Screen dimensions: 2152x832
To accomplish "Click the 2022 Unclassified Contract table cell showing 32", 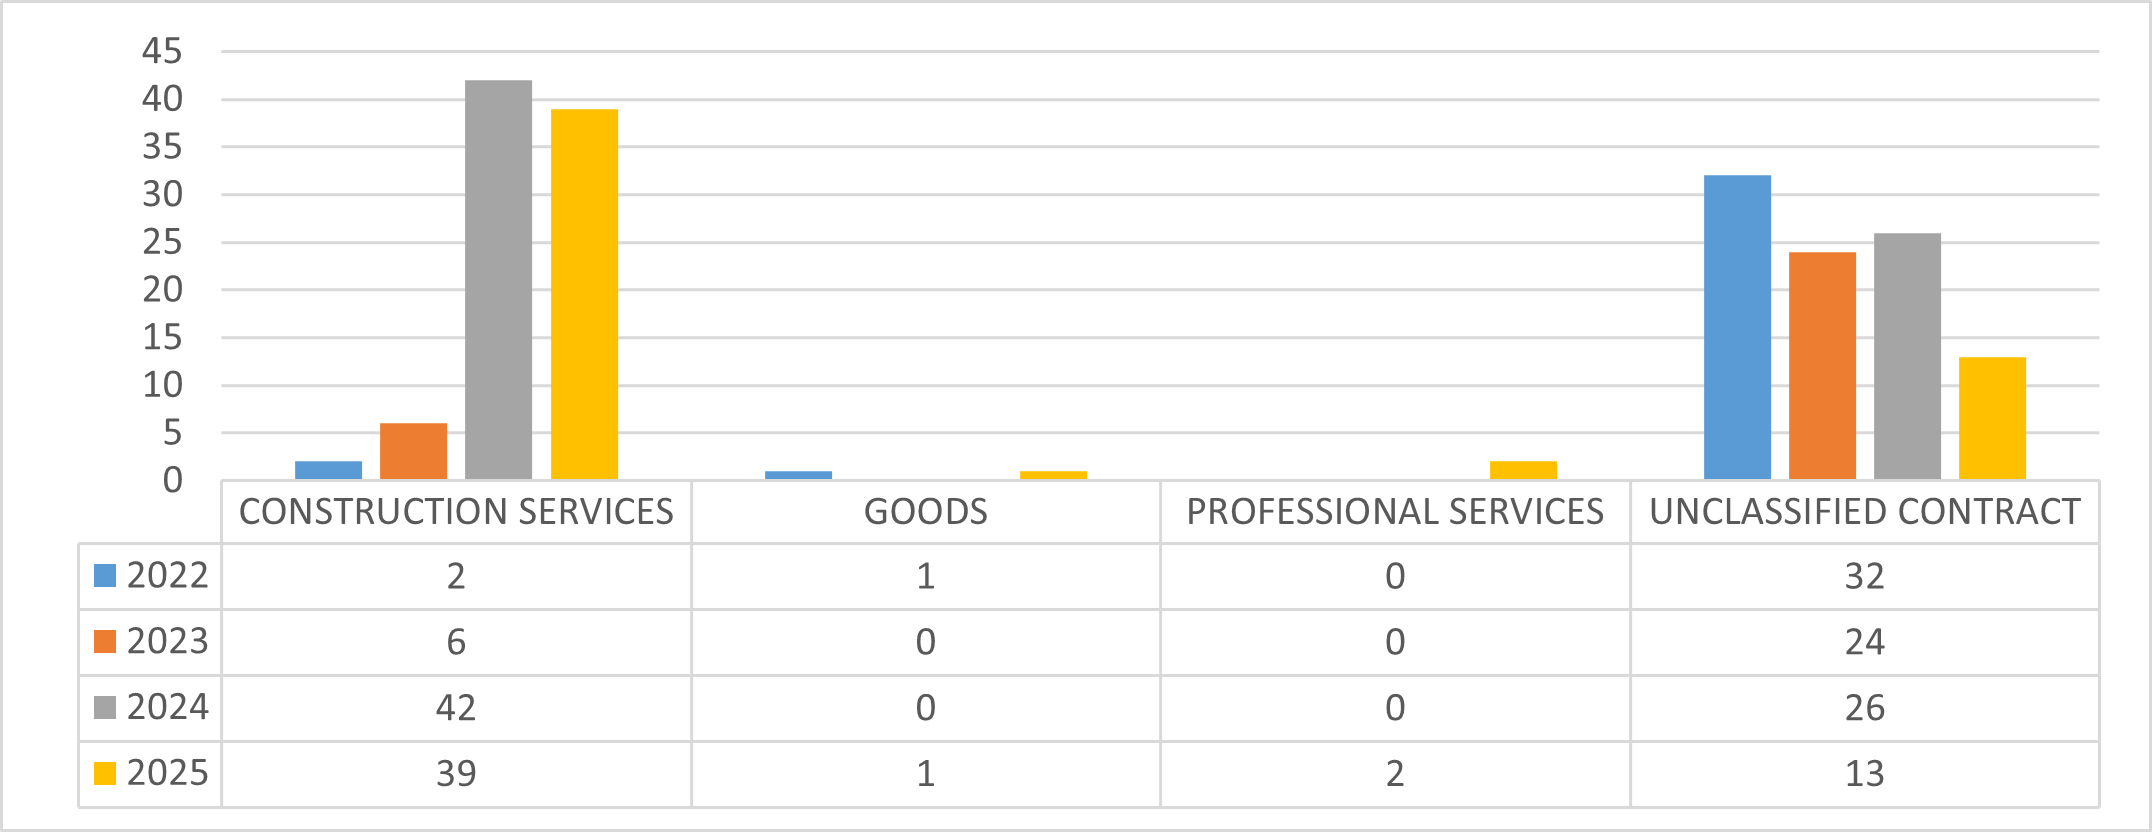I will 1865,576.
